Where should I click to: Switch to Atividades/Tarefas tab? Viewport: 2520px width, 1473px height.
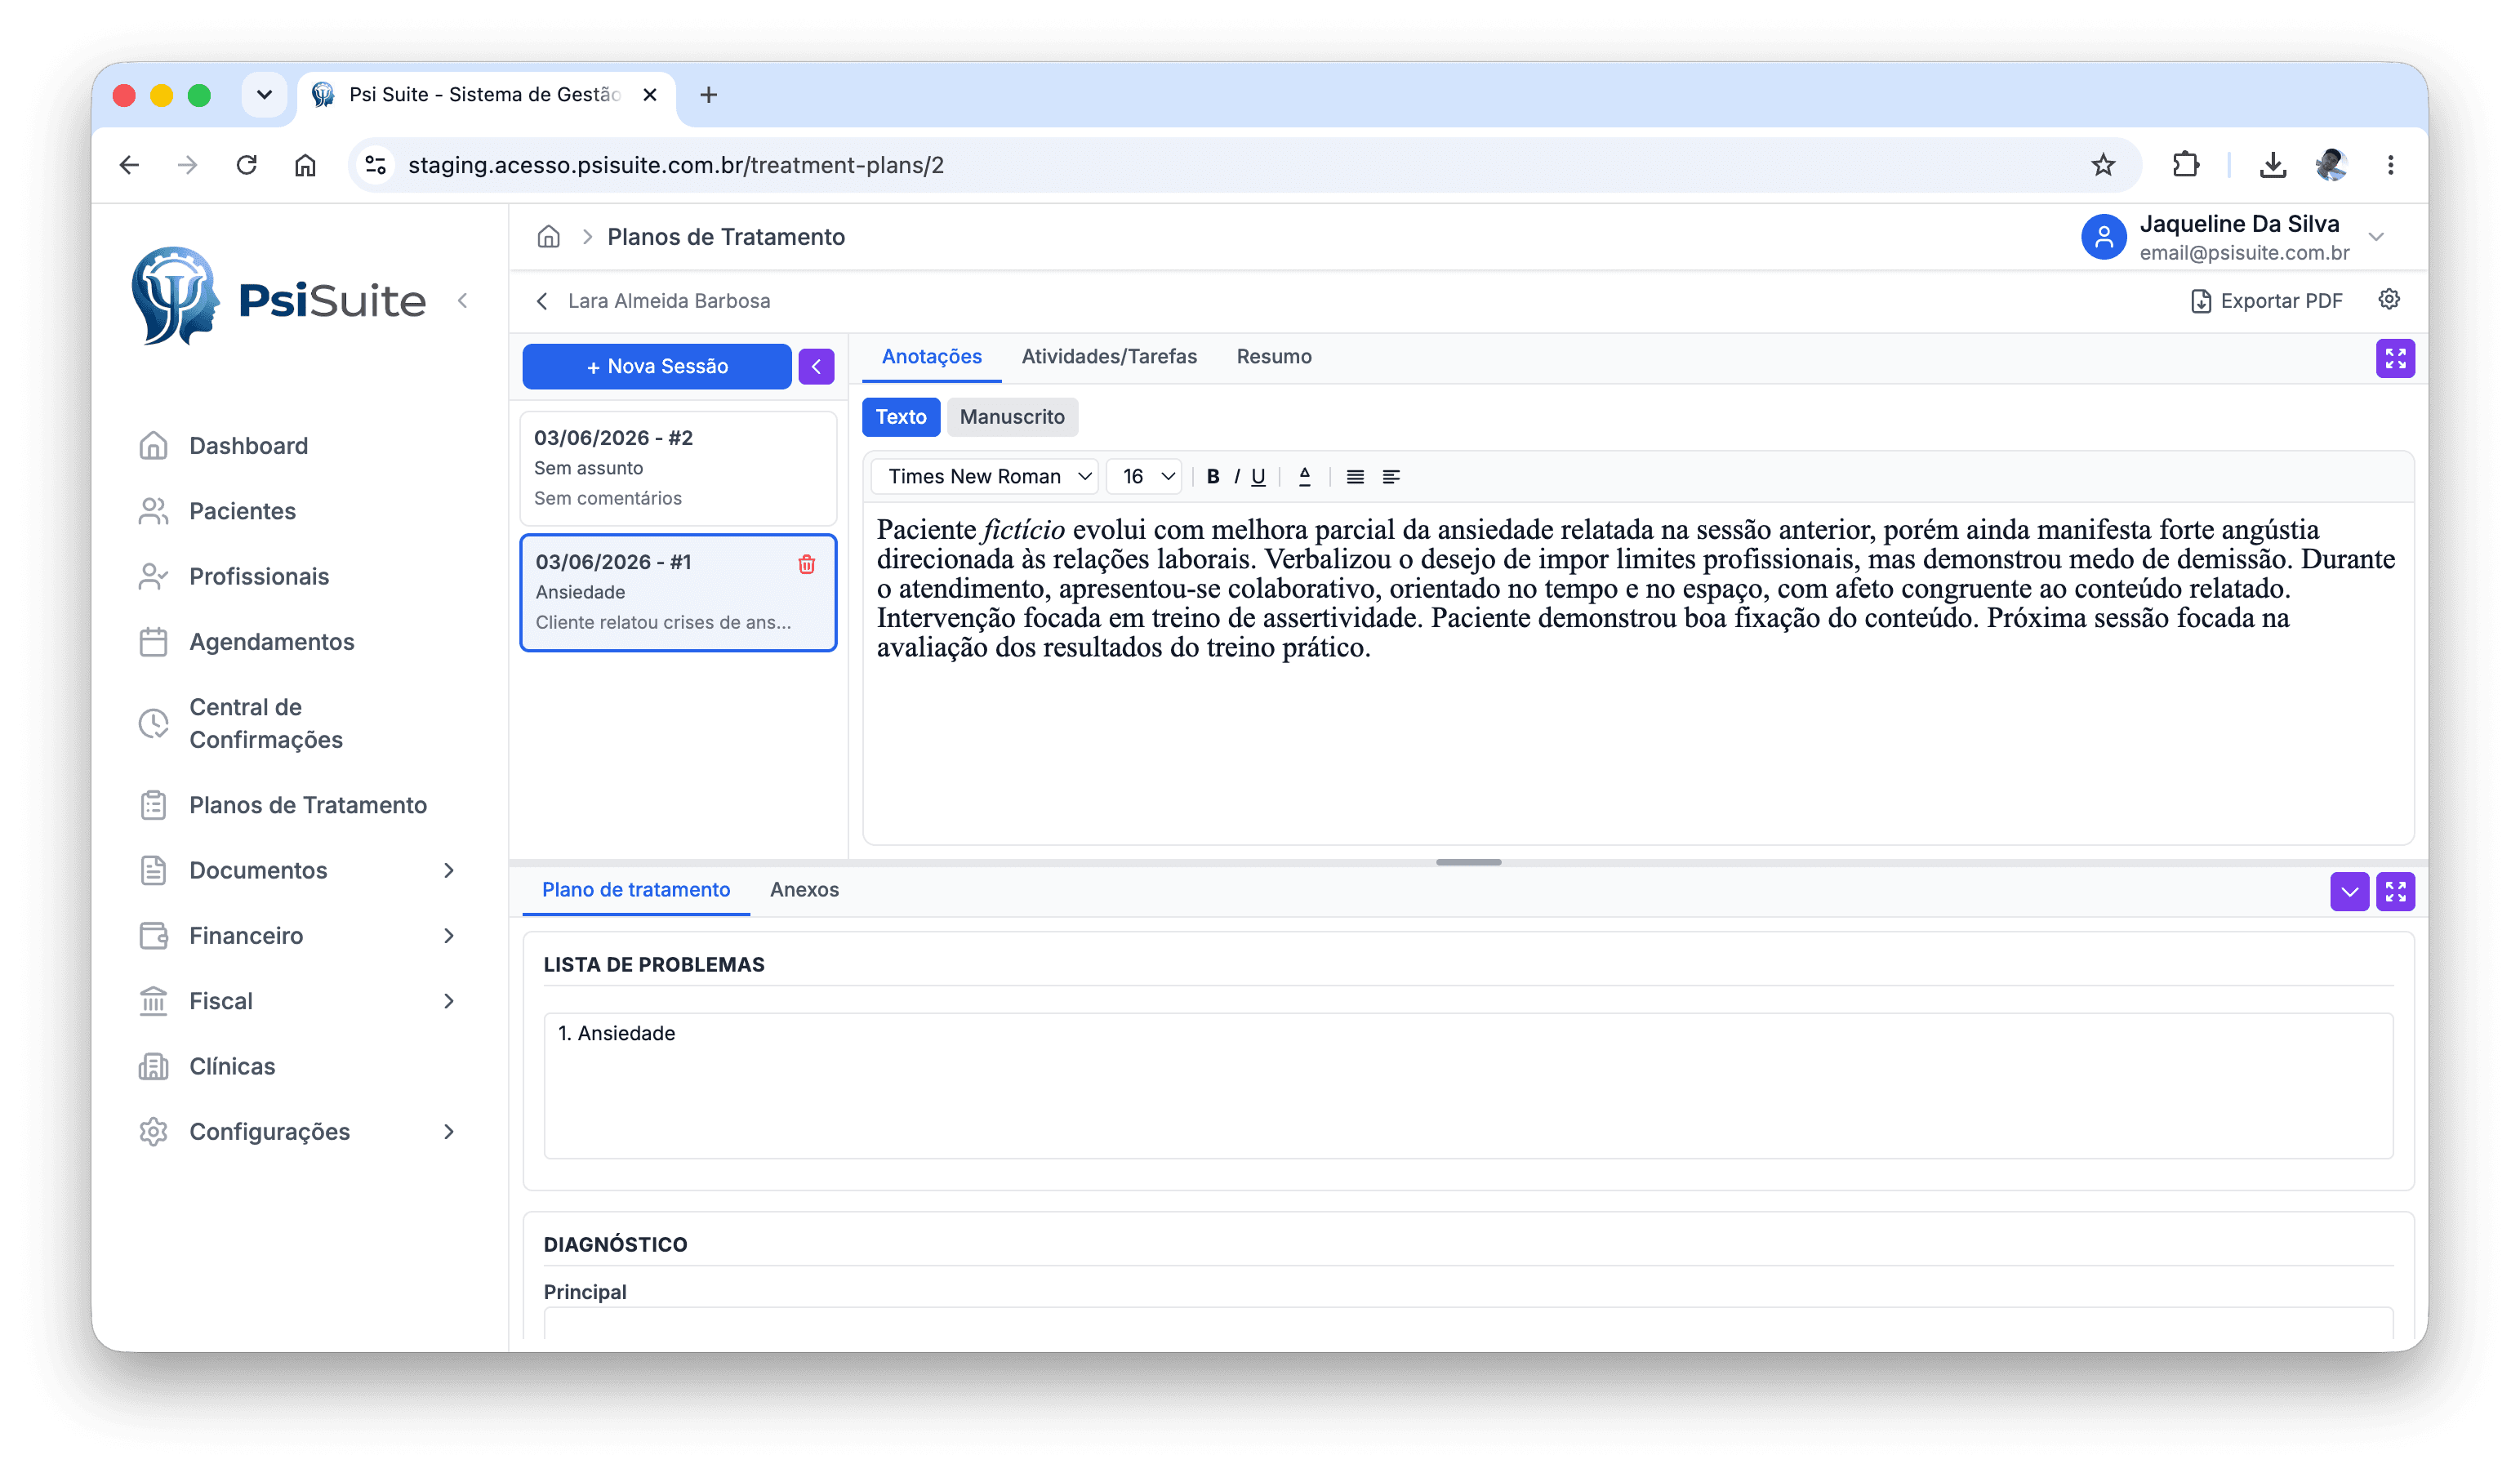coord(1108,356)
